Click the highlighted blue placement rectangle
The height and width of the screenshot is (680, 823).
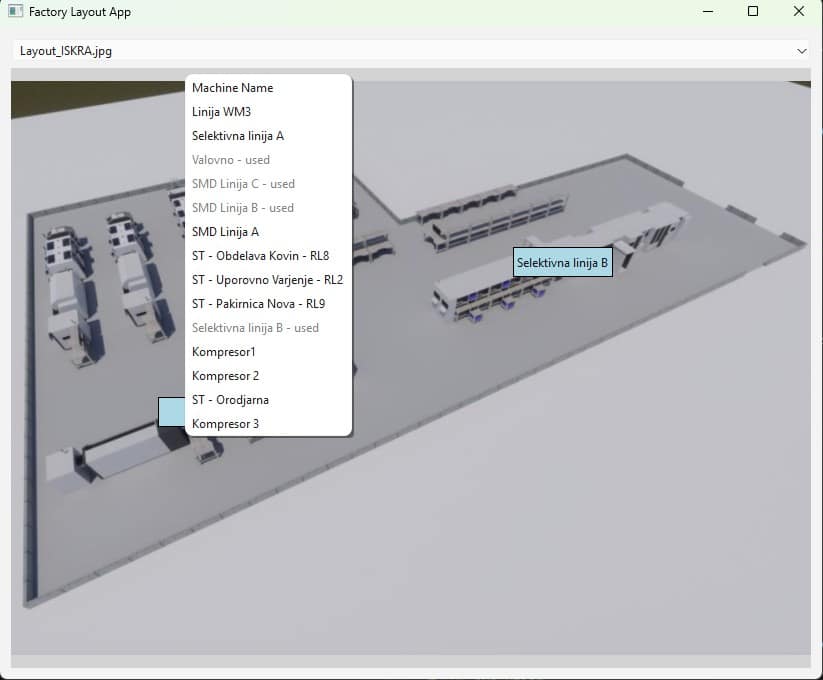click(x=172, y=411)
